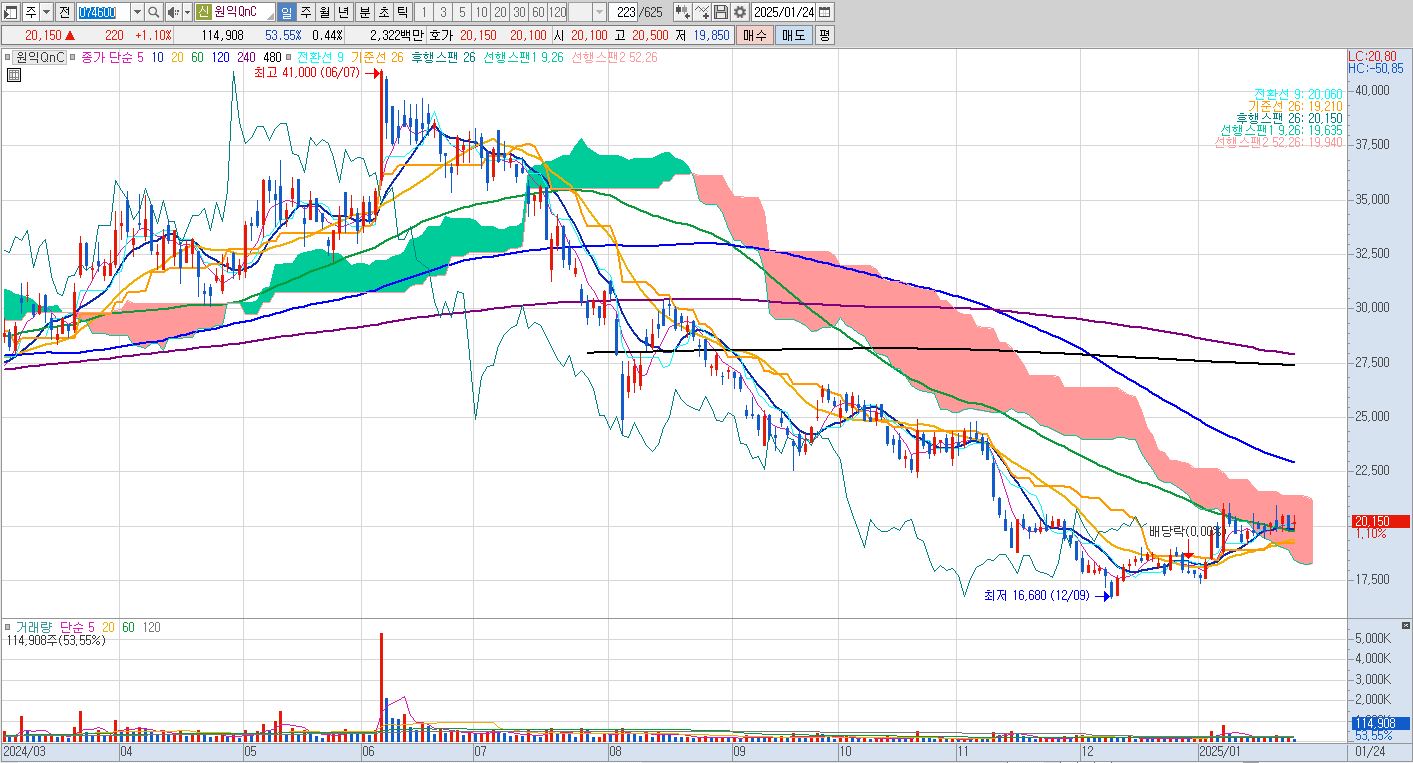Viewport: 1413px width, 763px height.
Task: Select the 120 interval preset
Action: pos(557,12)
